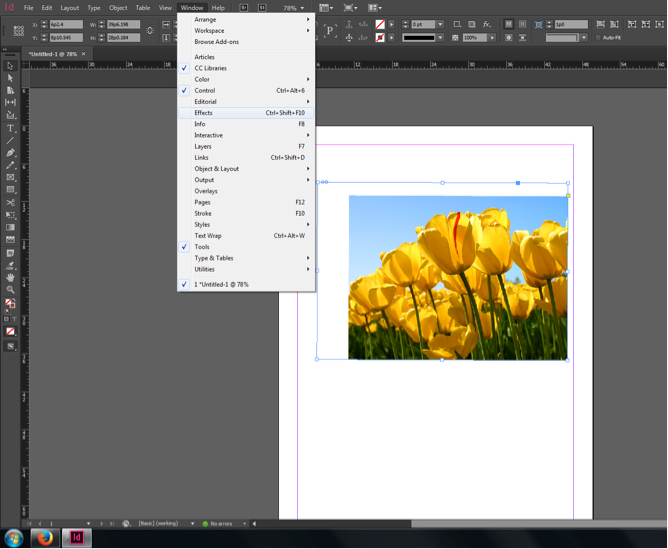Toggle Formatting Affects Text button in toolbox
668x549 pixels.
pyautogui.click(x=14, y=319)
